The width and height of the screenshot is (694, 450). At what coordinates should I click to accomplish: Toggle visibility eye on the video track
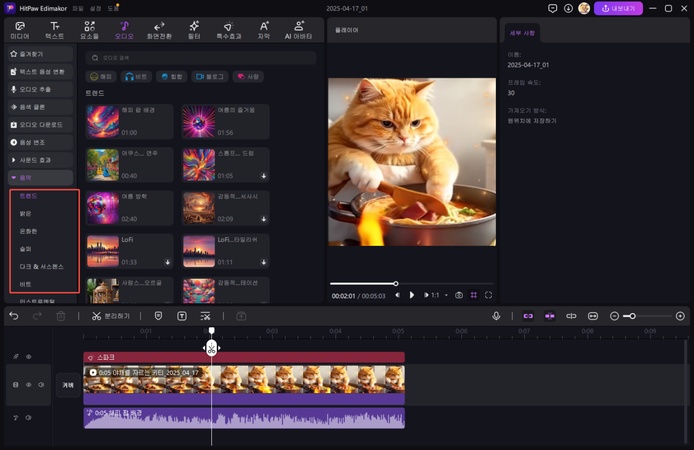tap(28, 384)
